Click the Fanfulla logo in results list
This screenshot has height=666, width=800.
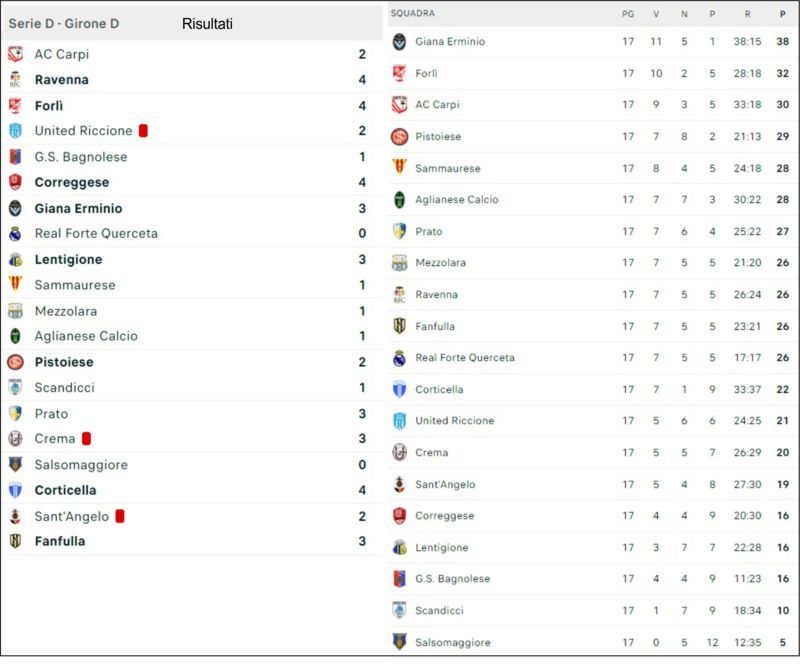[15, 541]
